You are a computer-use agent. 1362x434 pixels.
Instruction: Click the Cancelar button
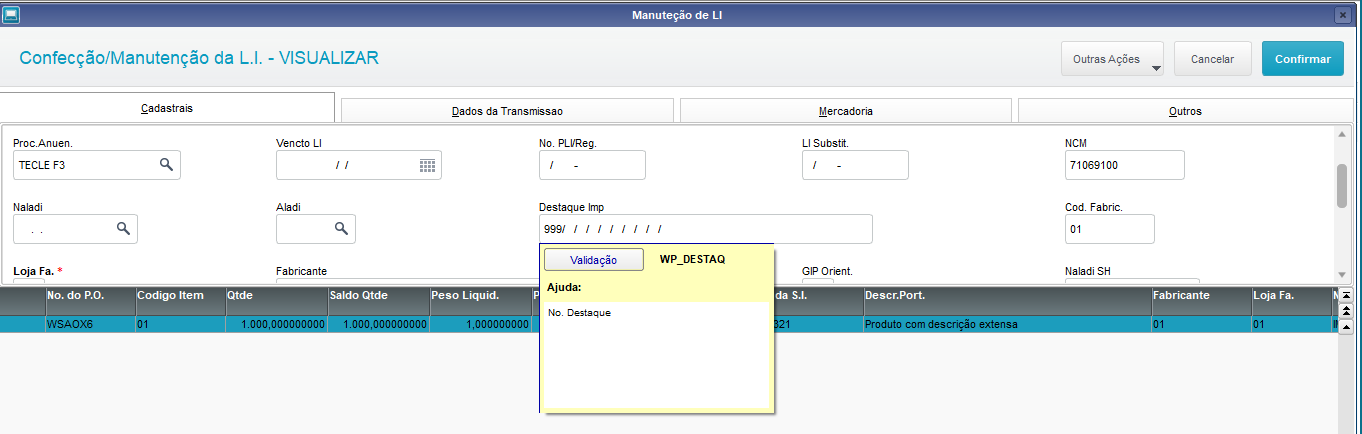click(x=1212, y=59)
